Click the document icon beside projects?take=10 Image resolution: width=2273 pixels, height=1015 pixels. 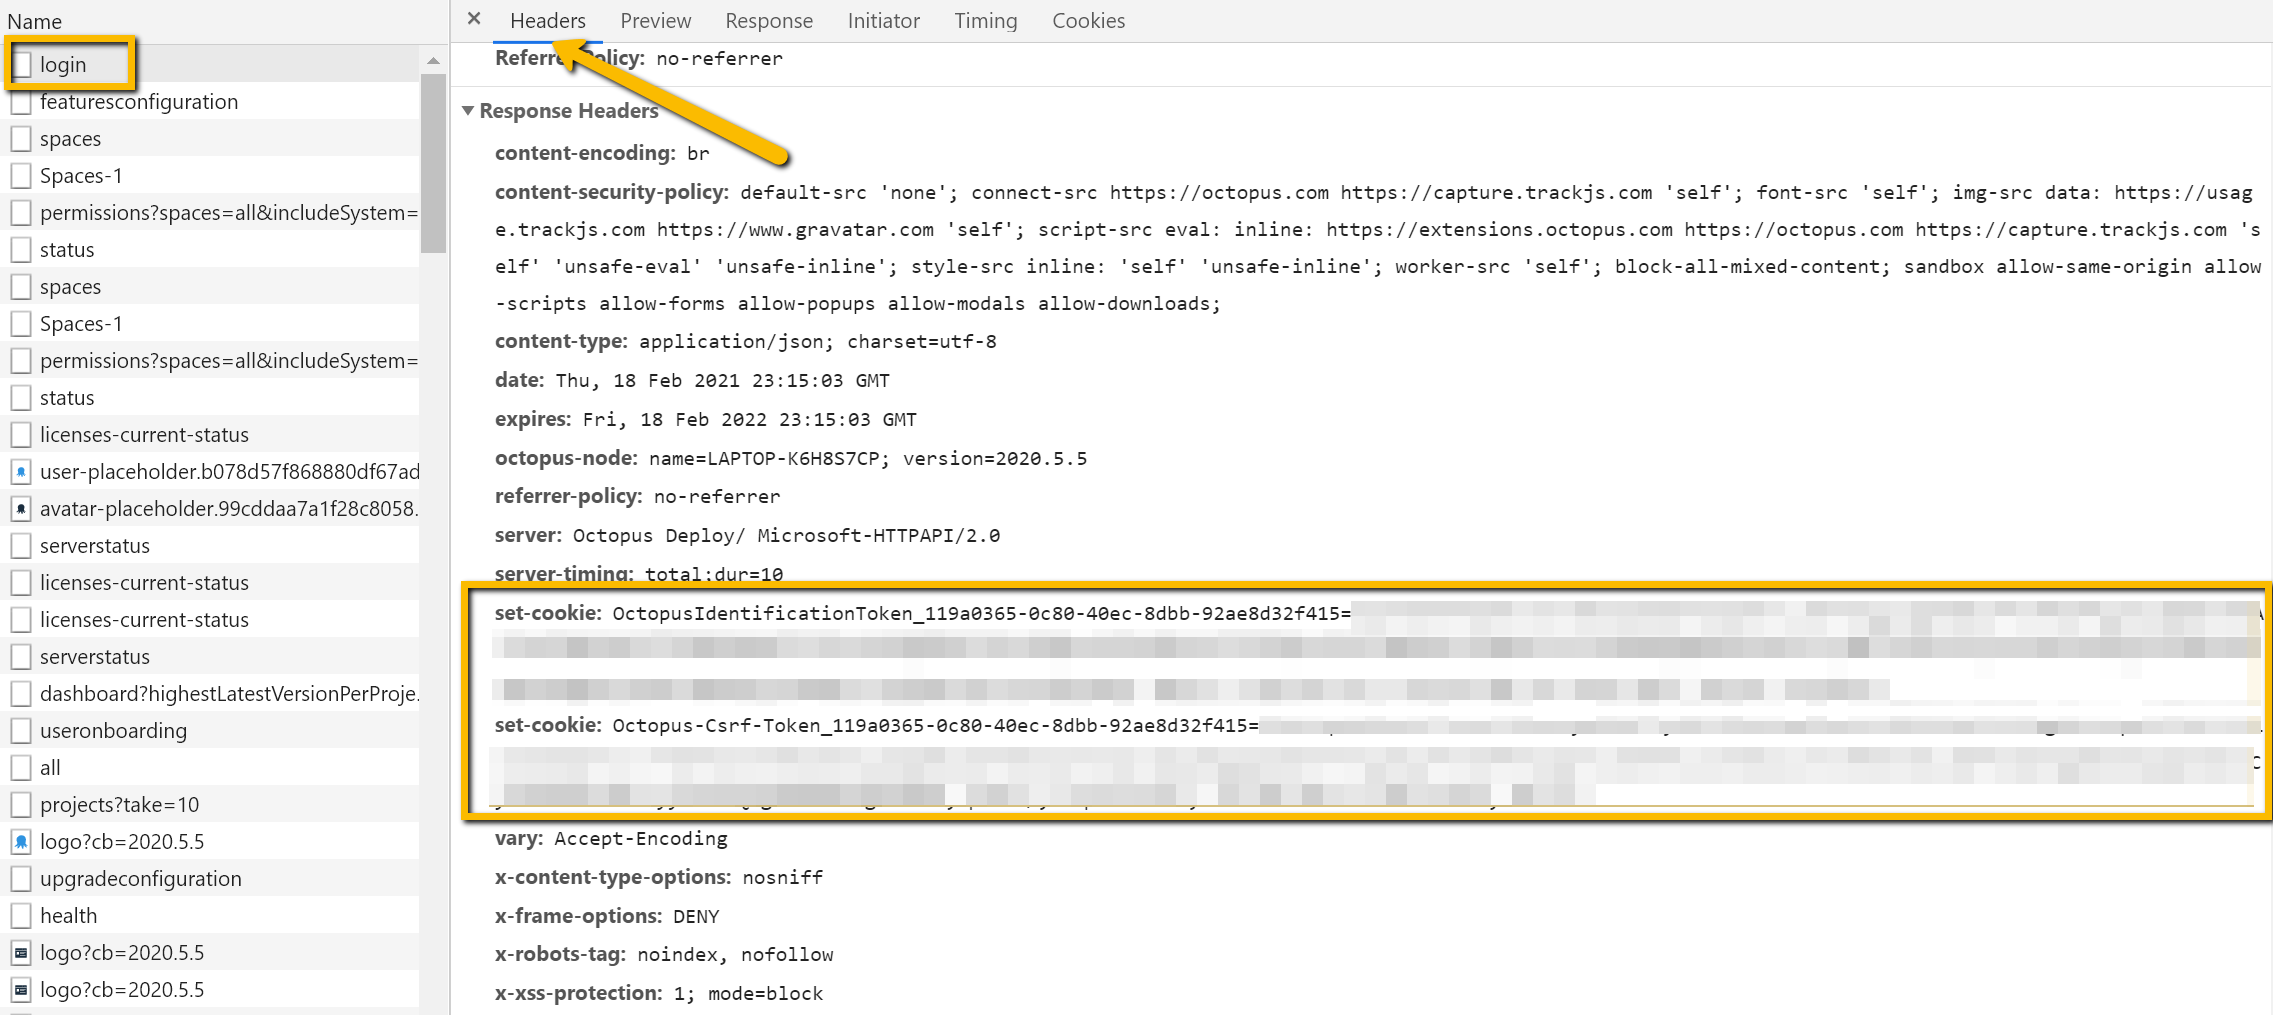(21, 804)
